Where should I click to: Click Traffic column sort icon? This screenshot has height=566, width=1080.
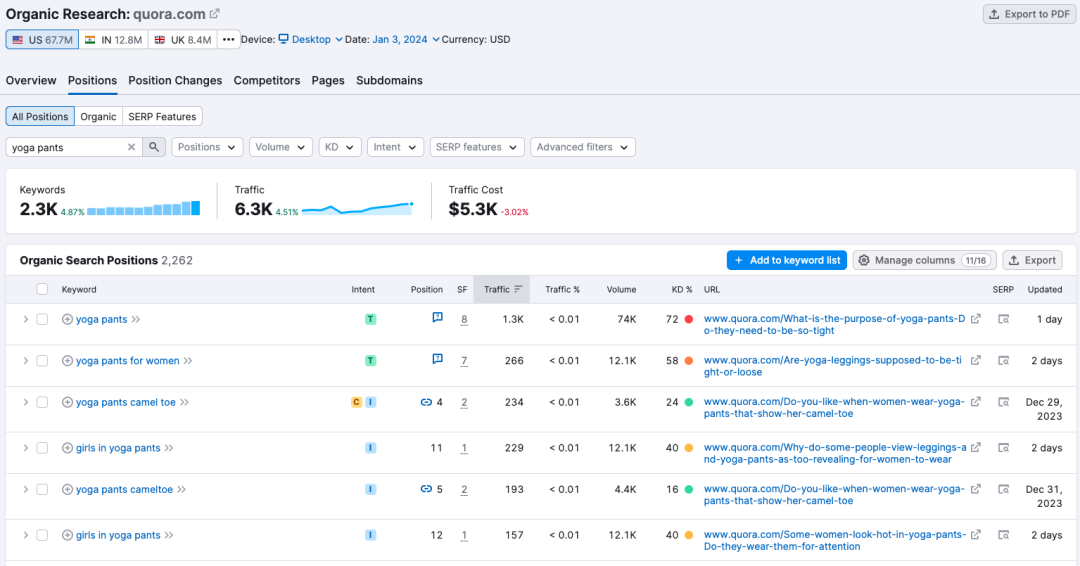click(x=519, y=289)
